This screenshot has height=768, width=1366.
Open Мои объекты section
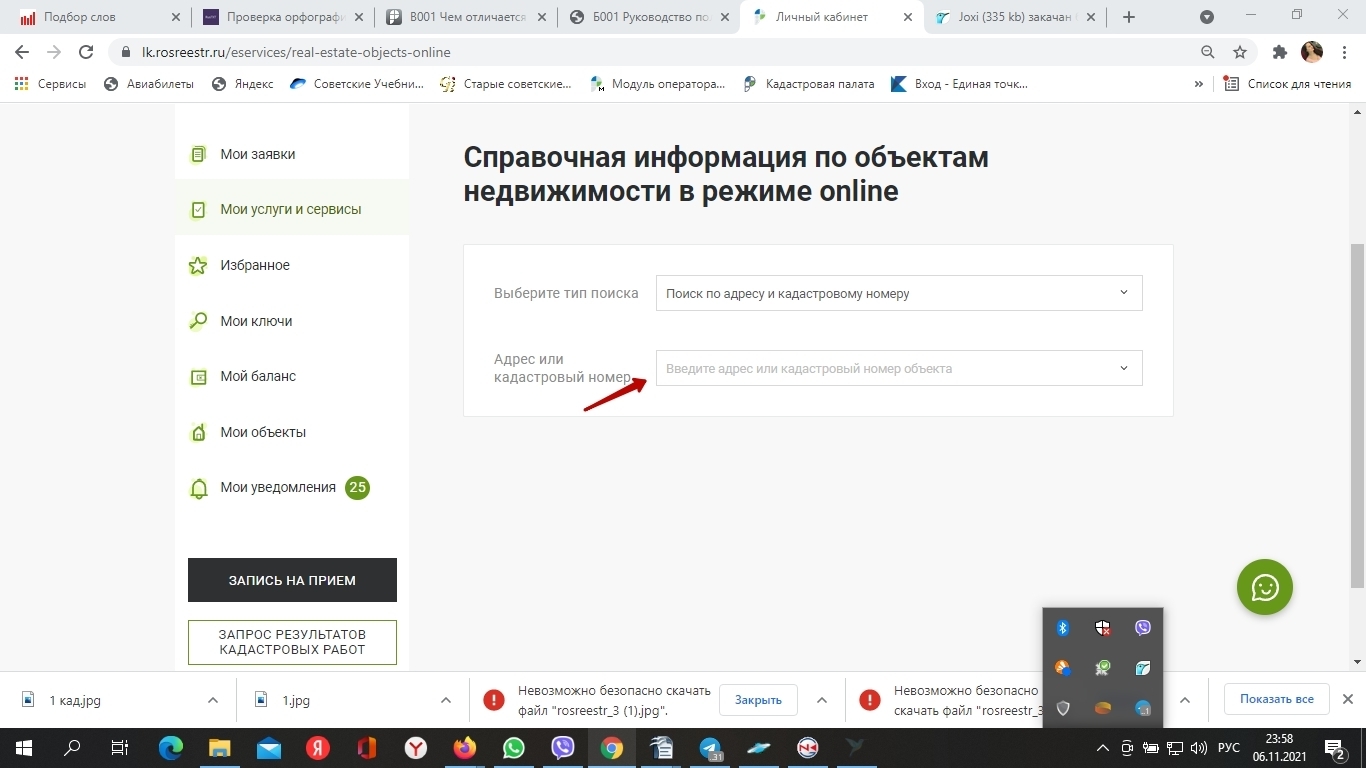pos(263,432)
